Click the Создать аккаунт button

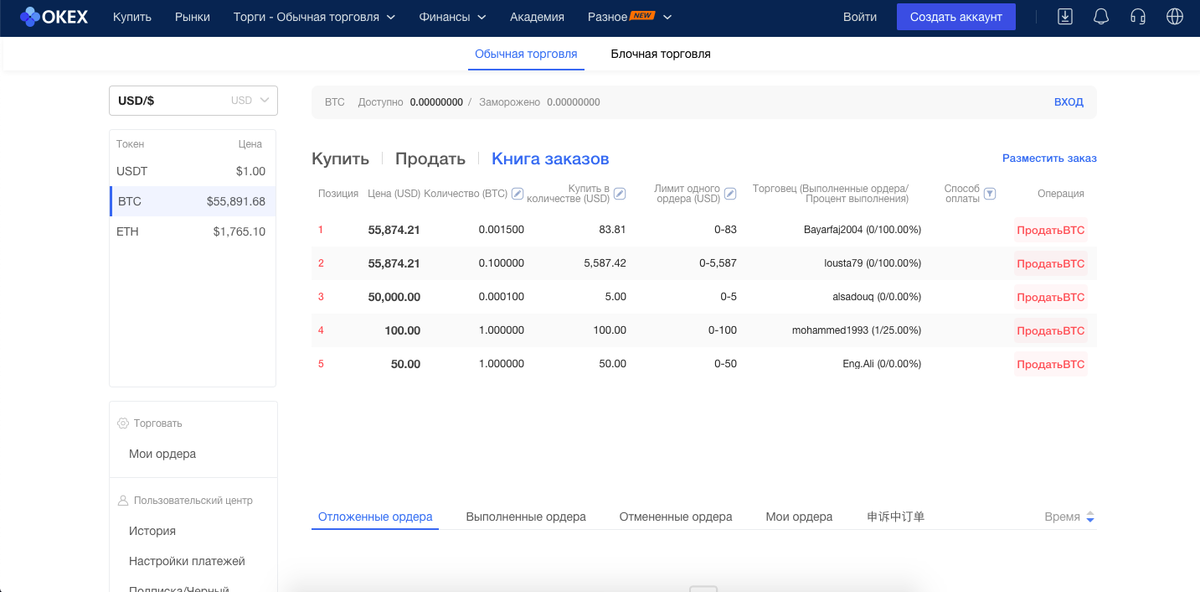tap(956, 17)
